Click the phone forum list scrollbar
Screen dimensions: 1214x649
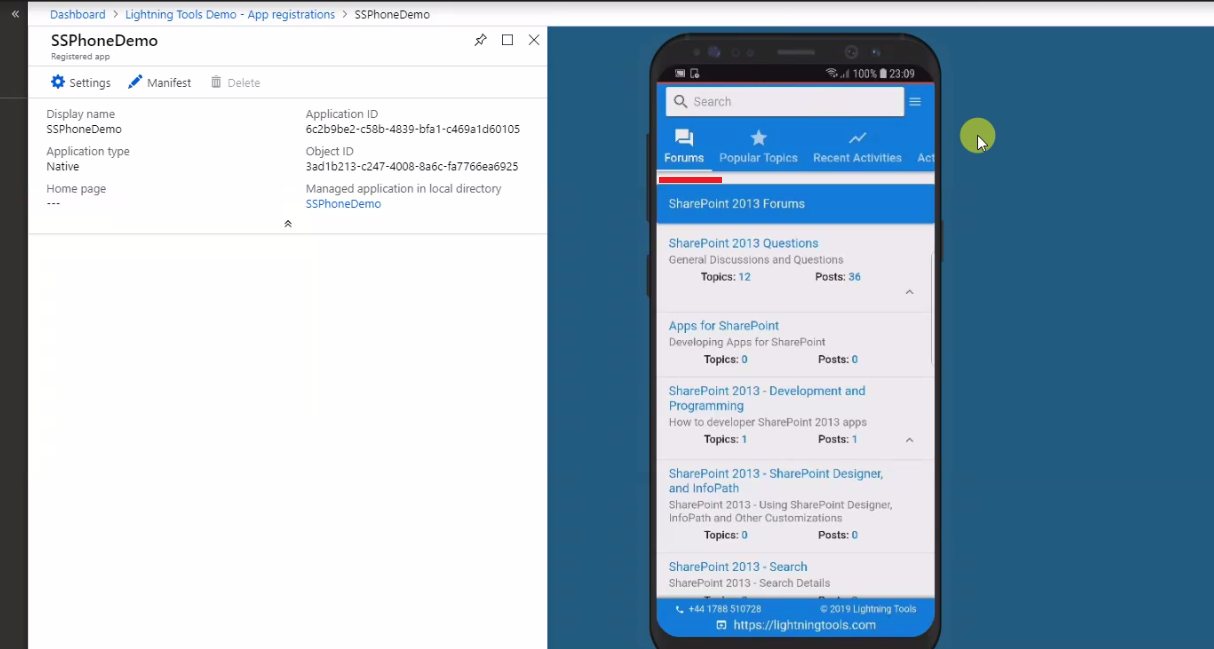pyautogui.click(x=932, y=308)
